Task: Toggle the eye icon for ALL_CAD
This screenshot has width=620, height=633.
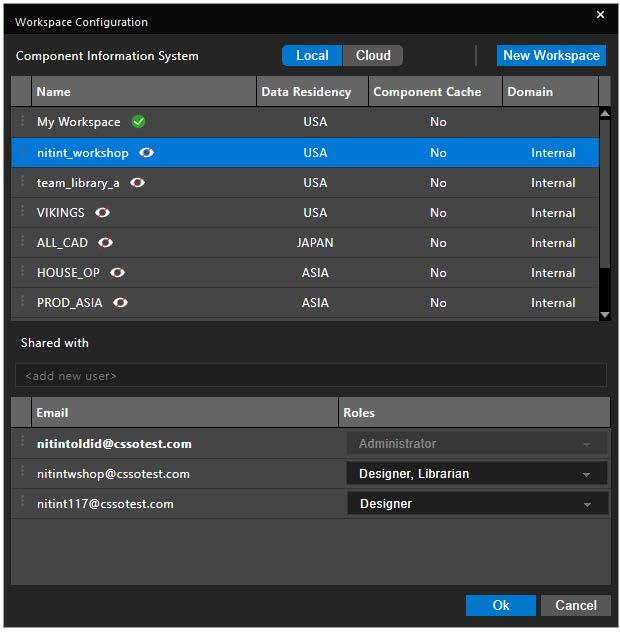Action: [106, 243]
